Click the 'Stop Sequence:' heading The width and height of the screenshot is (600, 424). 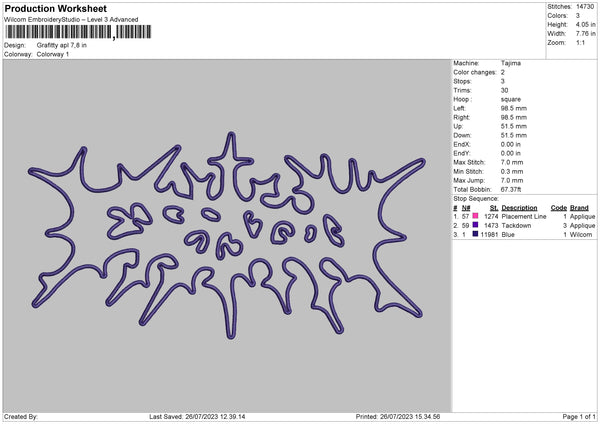(476, 199)
